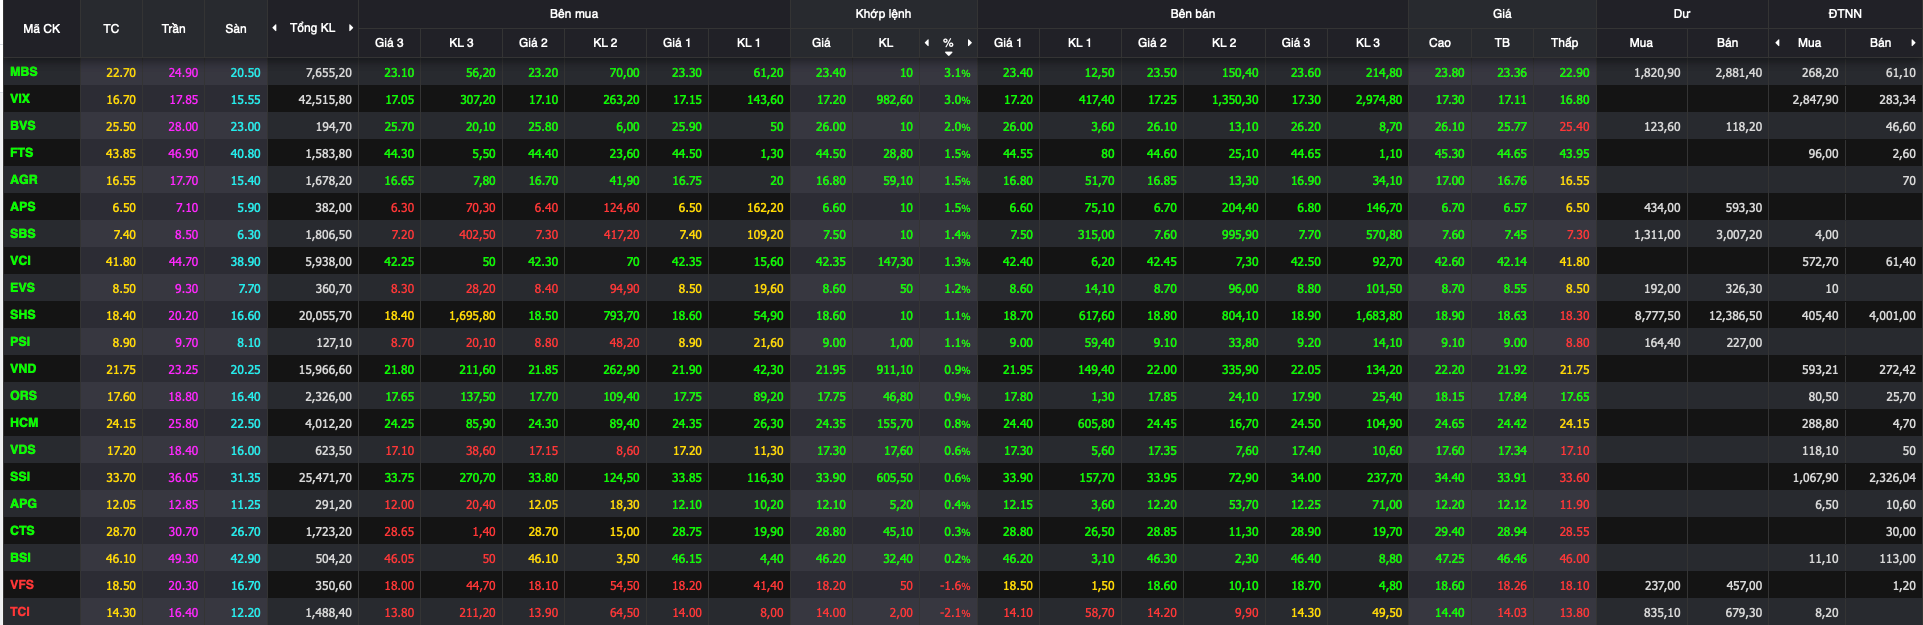Click the MBS 3.1% change cell
Viewport: 1923px width, 625px height.
click(x=957, y=73)
